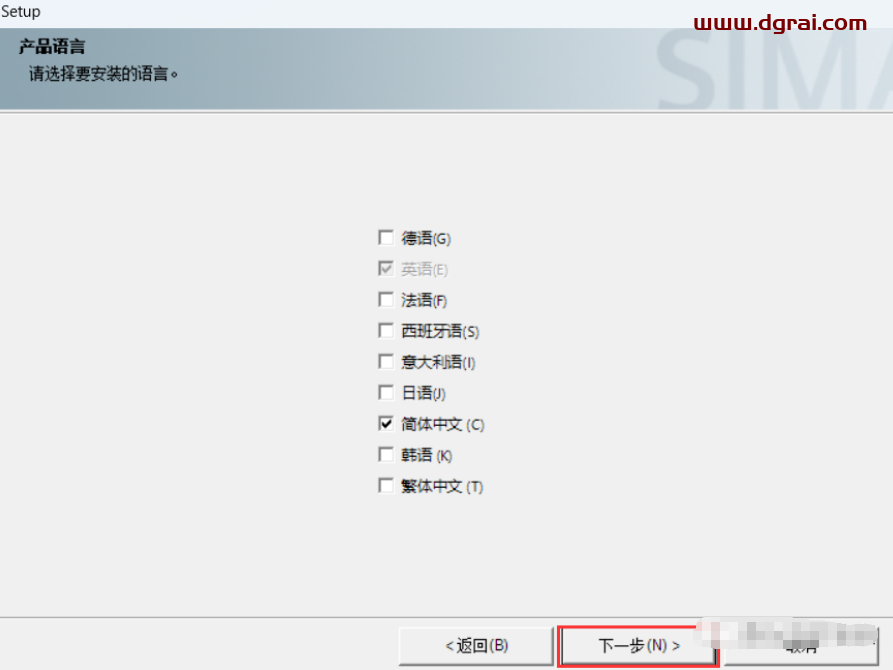Image resolution: width=893 pixels, height=670 pixels.
Task: Click the 西班牙语(S) label text
Action: (440, 331)
